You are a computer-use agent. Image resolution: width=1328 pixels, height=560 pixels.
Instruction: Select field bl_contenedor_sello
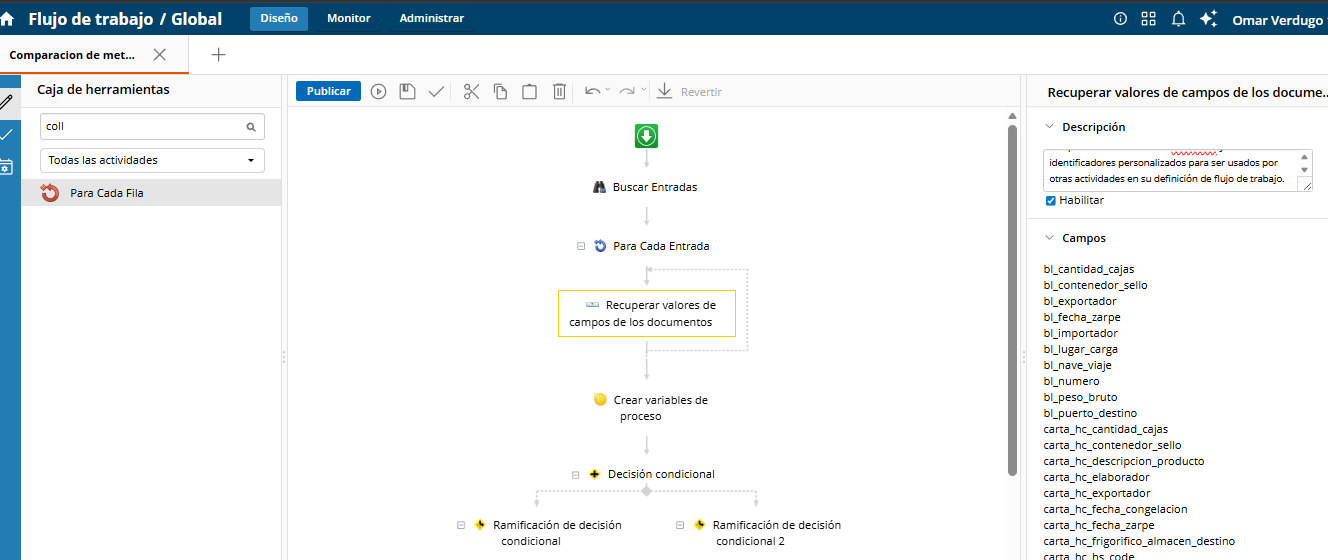[1096, 285]
